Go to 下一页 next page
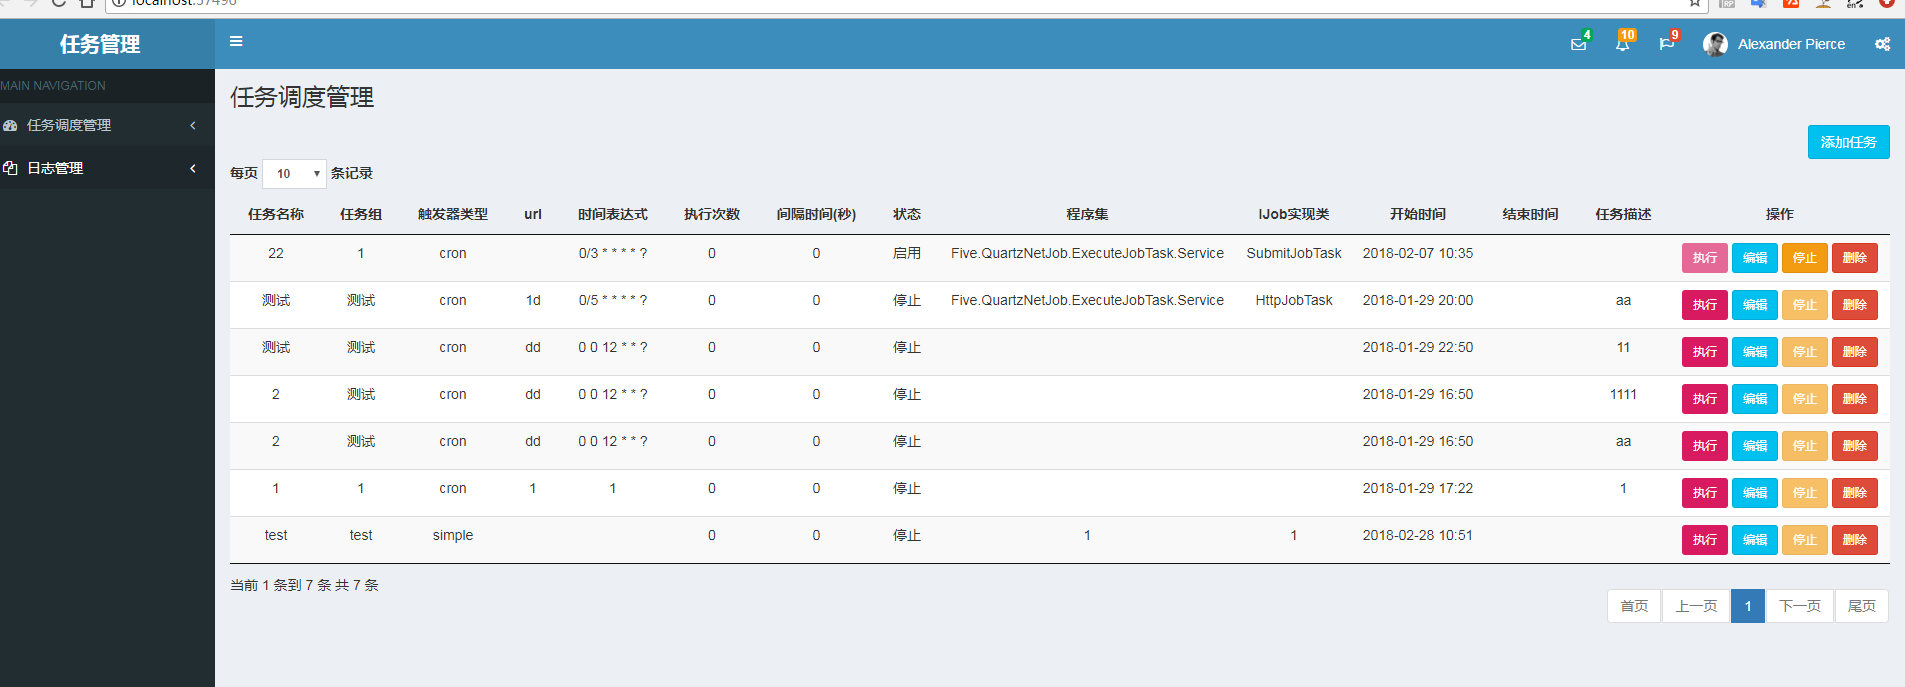The height and width of the screenshot is (687, 1905). (x=1799, y=606)
